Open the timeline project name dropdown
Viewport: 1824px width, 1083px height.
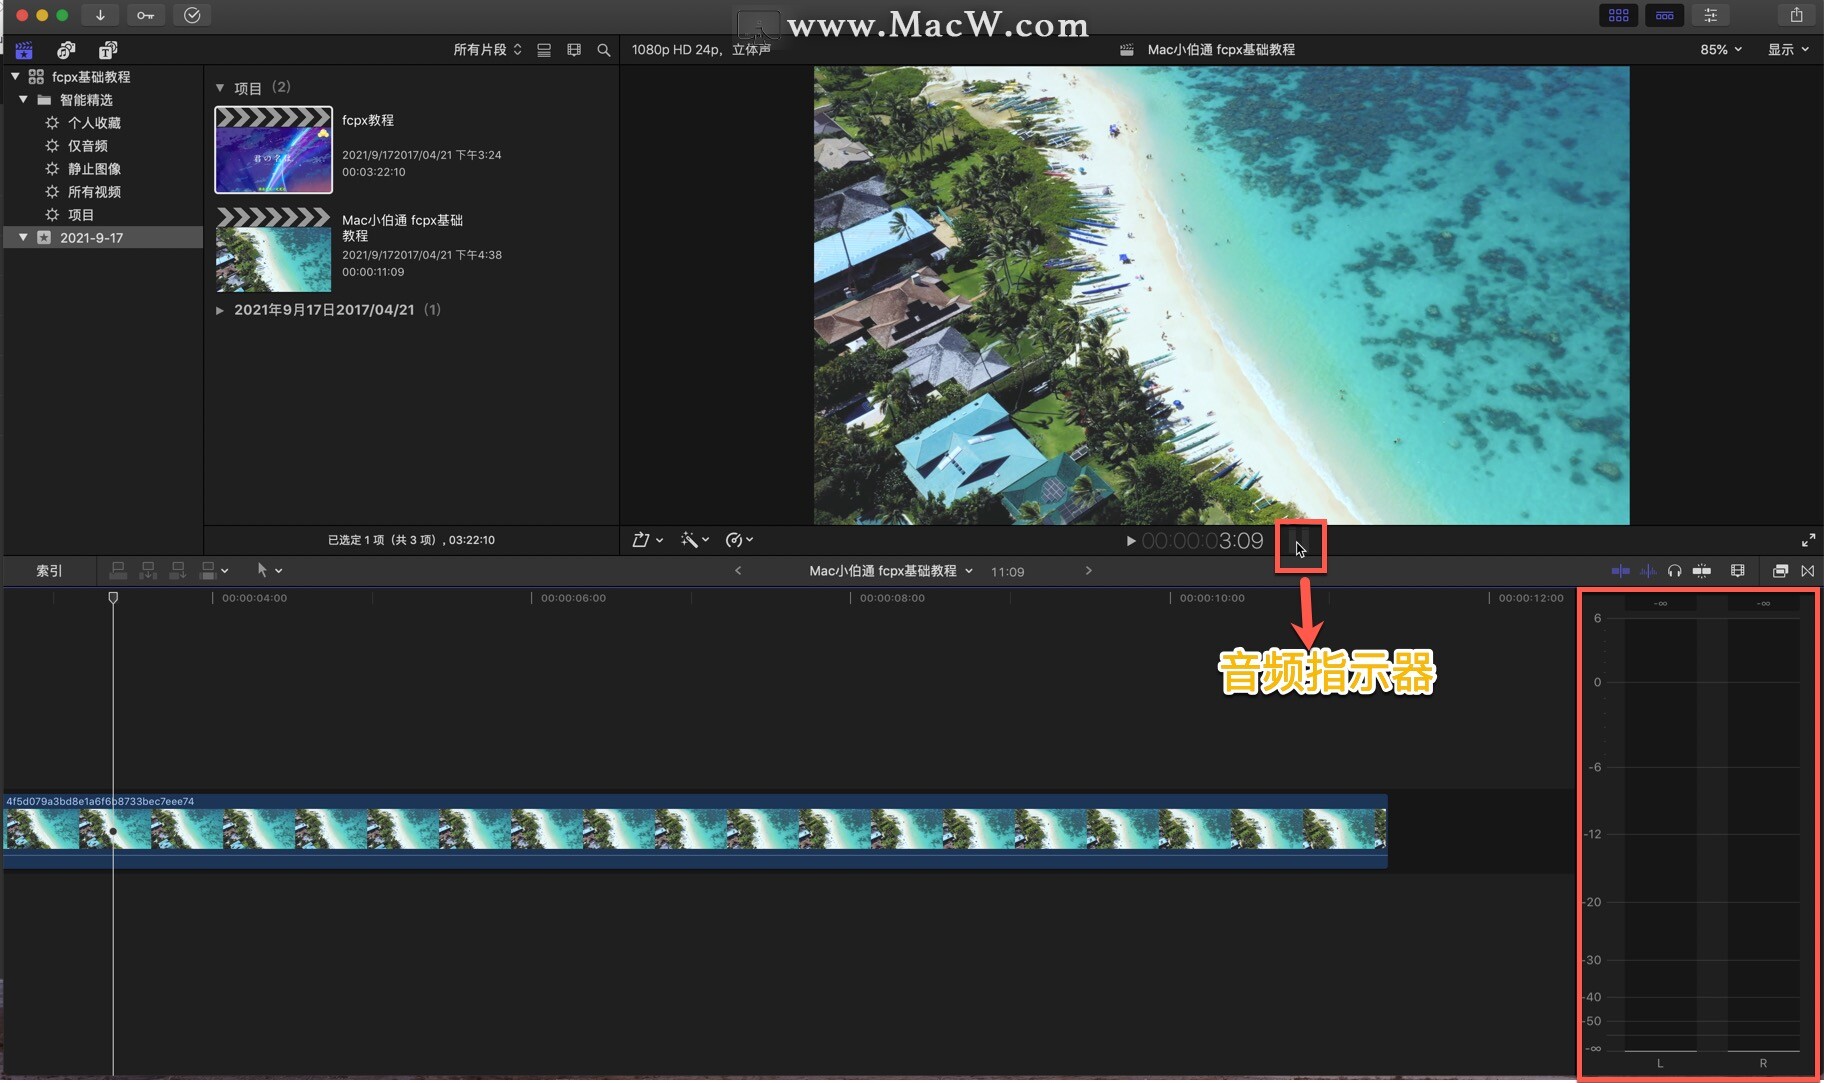(x=891, y=571)
